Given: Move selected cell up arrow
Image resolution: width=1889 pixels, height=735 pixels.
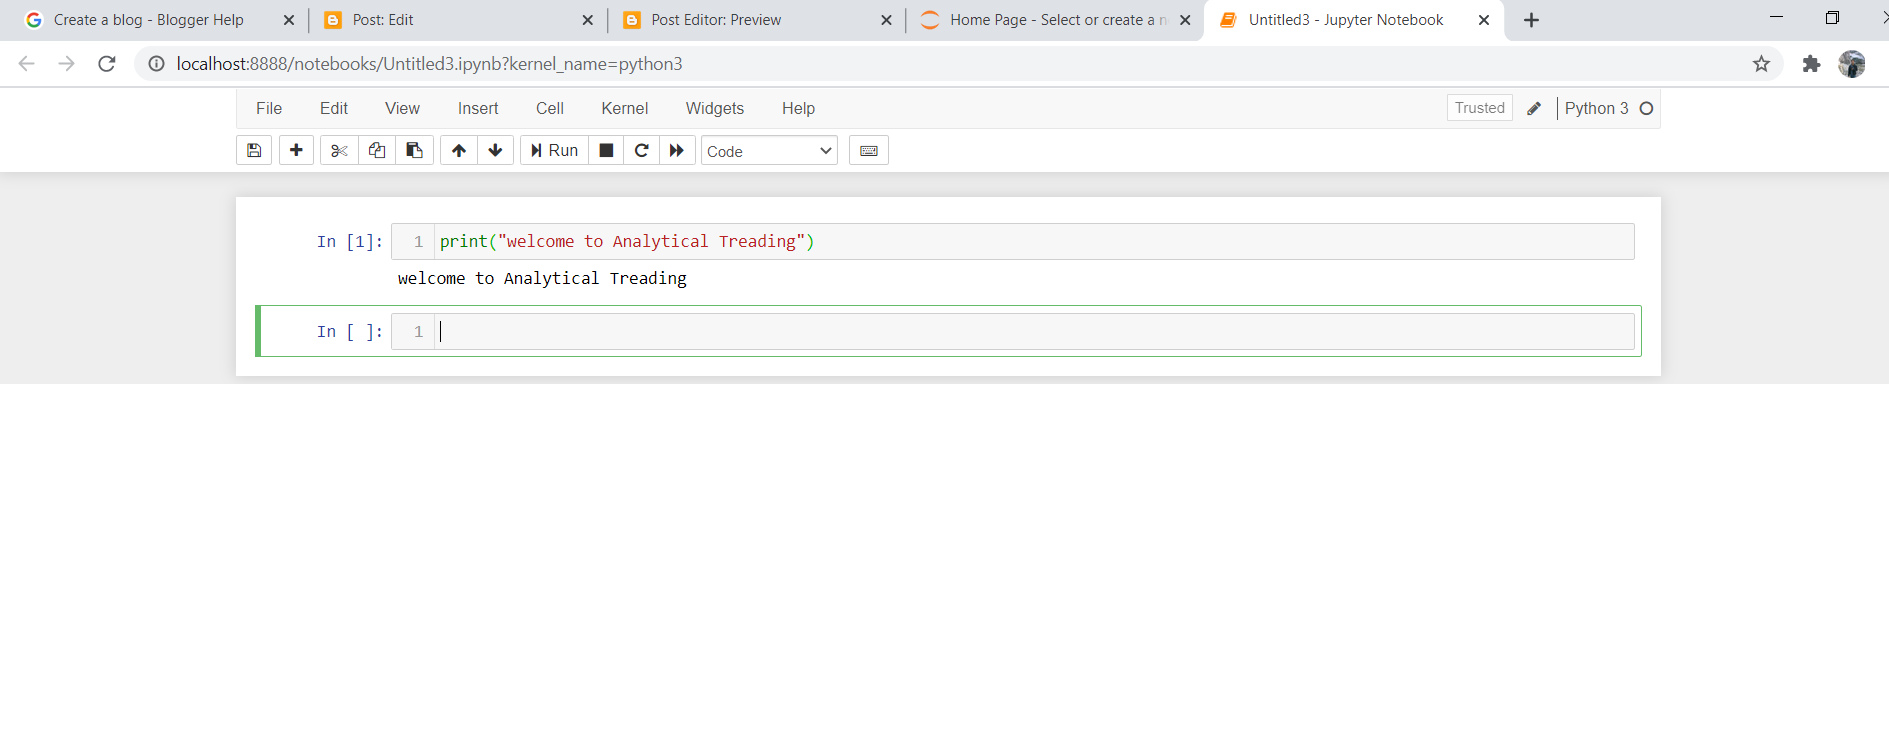Looking at the screenshot, I should (459, 150).
